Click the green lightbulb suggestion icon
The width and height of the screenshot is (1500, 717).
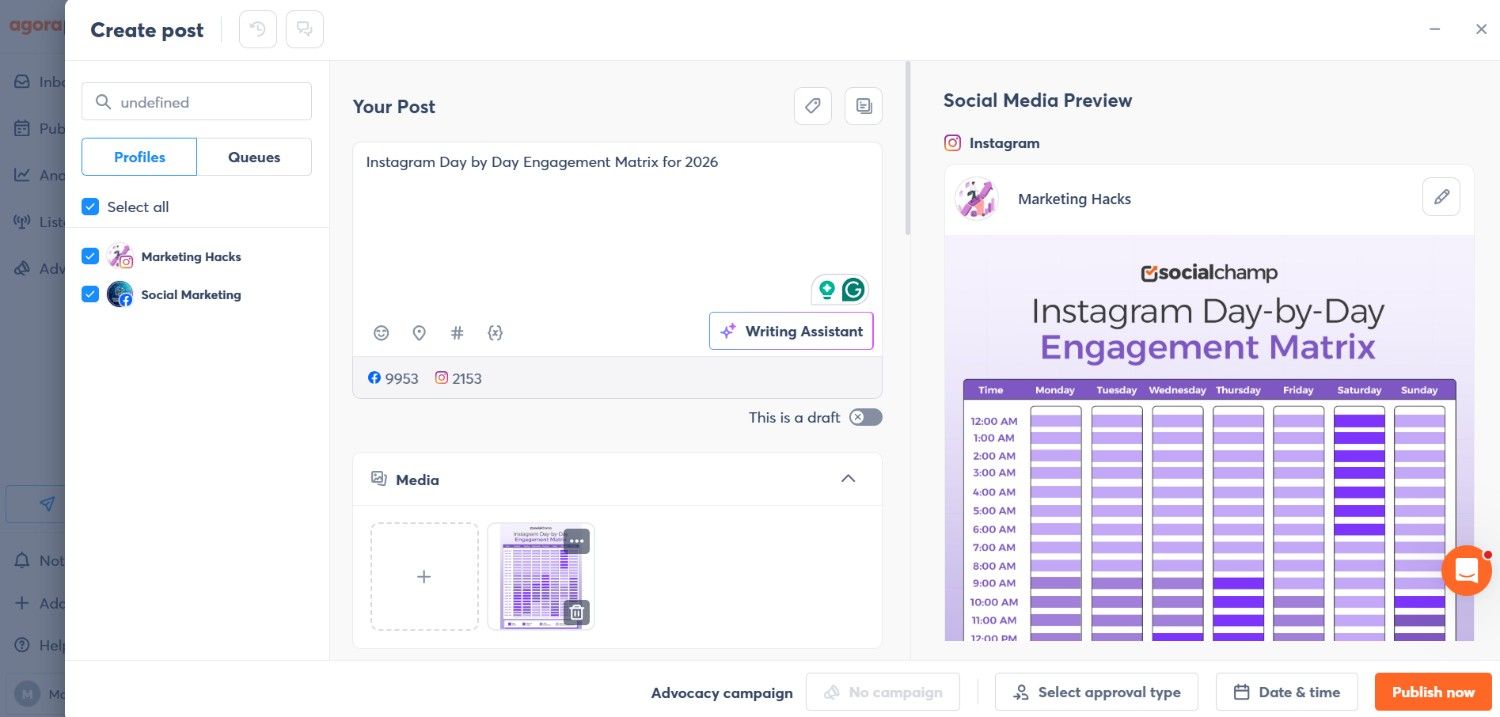pos(826,290)
